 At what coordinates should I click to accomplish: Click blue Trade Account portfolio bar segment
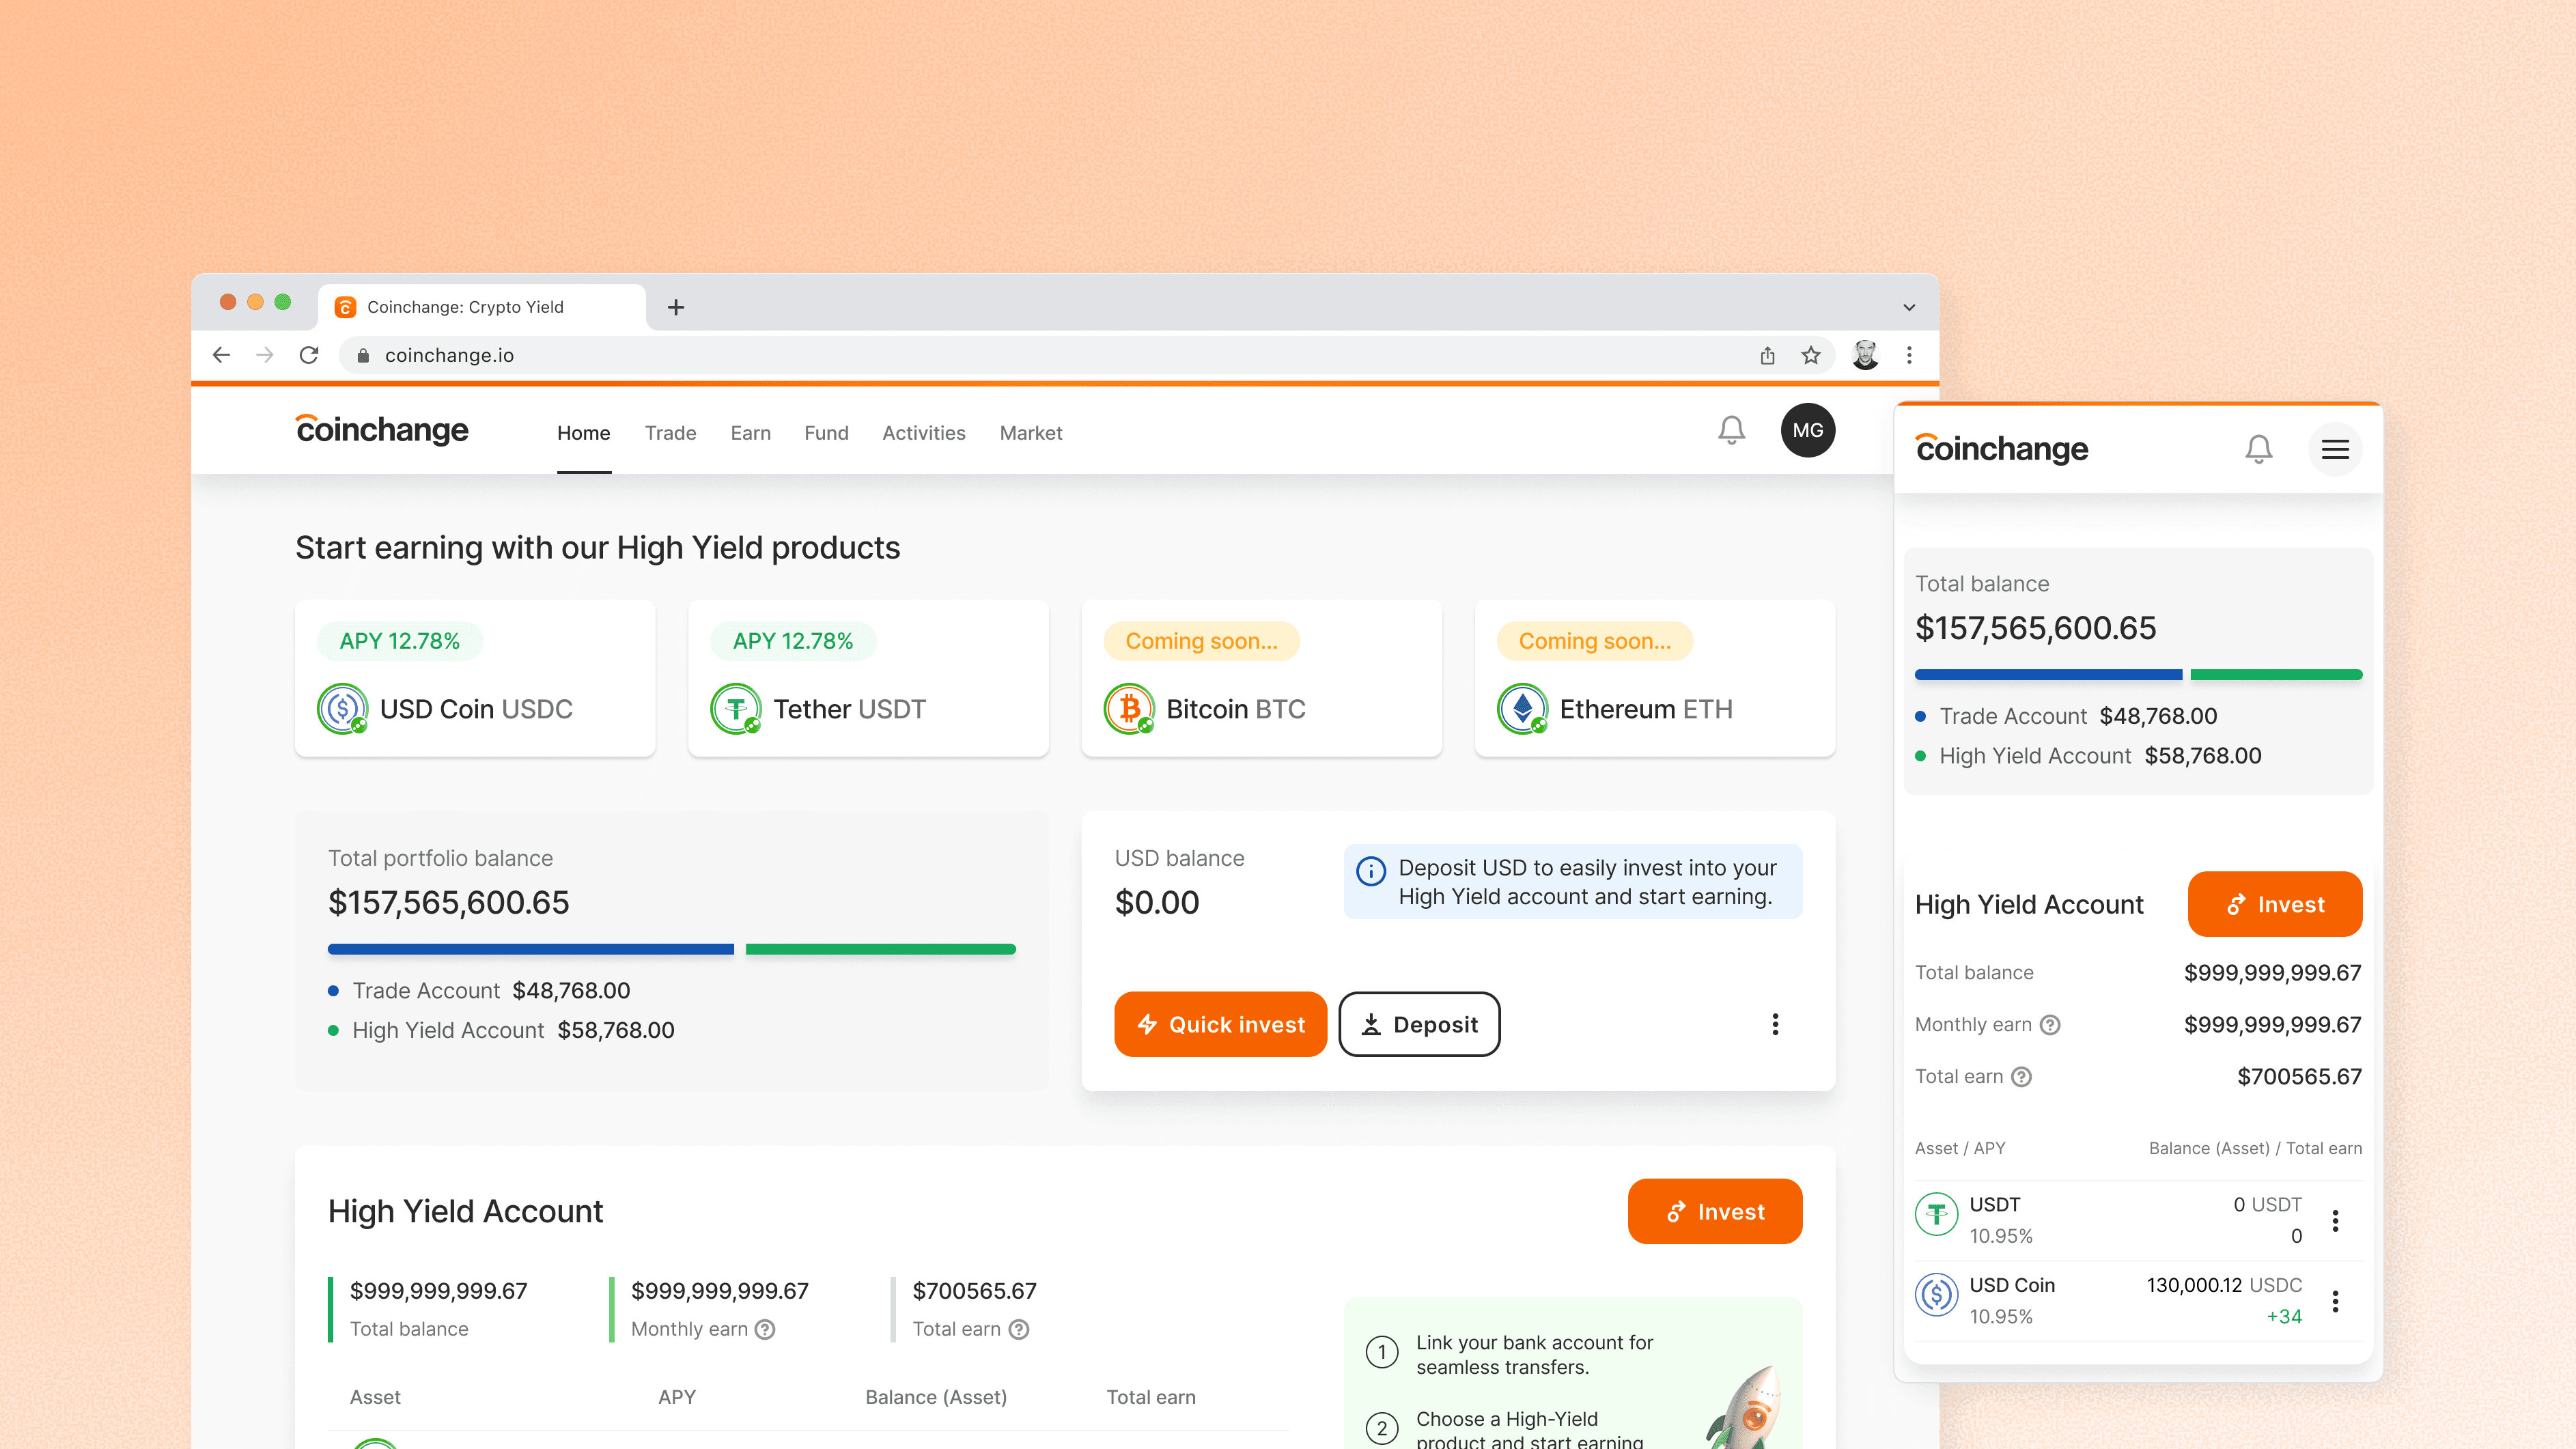(x=530, y=949)
